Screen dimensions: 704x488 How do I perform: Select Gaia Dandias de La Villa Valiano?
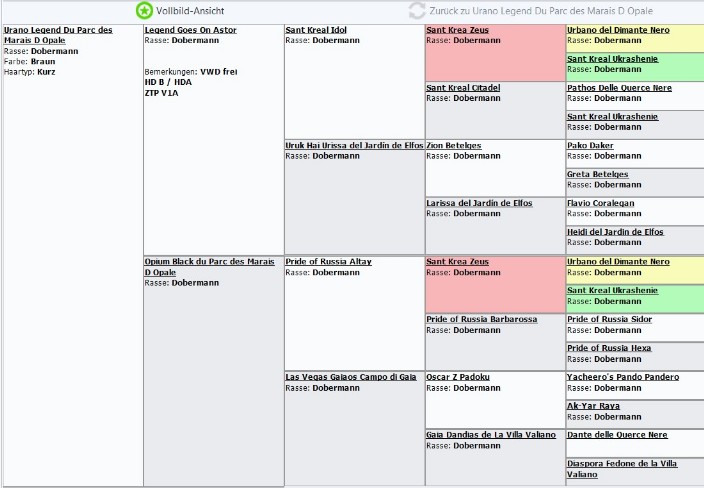point(491,435)
